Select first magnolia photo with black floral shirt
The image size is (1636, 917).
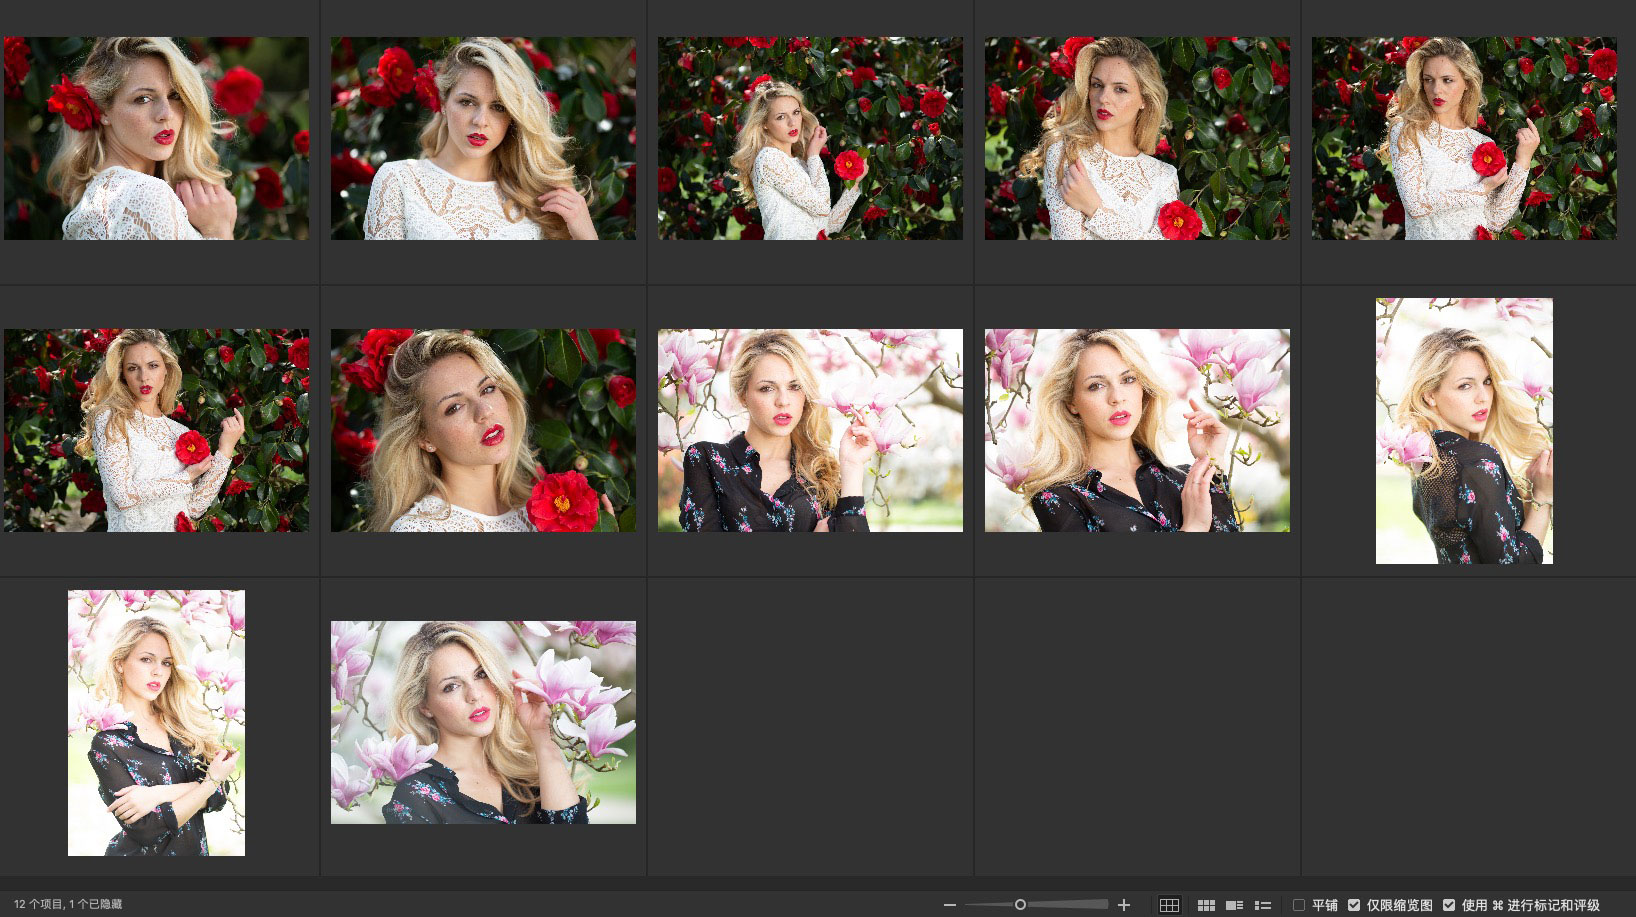810,430
